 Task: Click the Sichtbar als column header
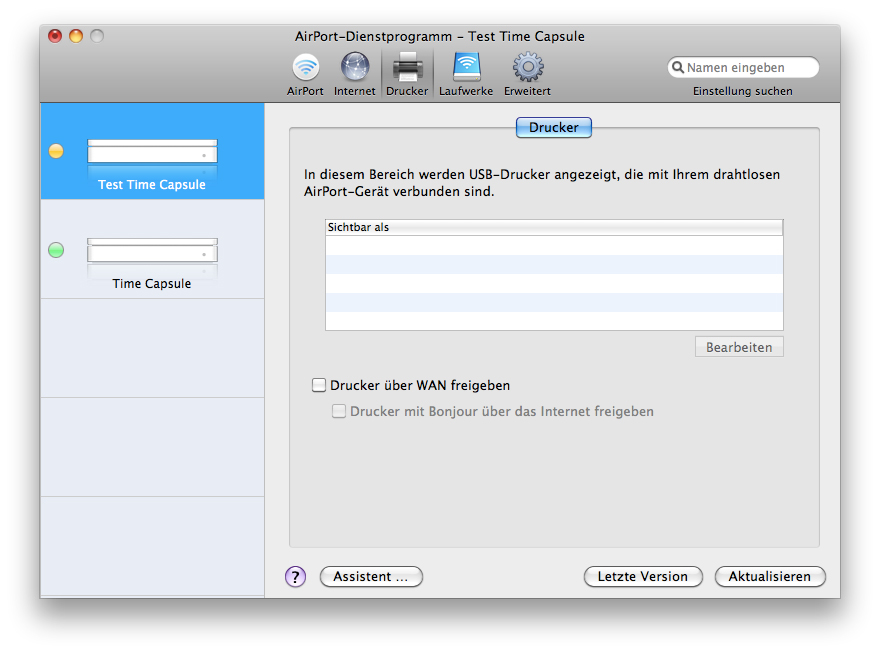tap(554, 227)
